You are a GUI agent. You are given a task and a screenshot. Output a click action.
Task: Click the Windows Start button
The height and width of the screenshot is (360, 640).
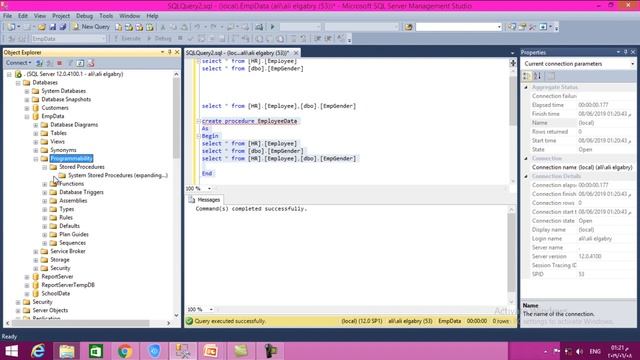[x=11, y=351]
